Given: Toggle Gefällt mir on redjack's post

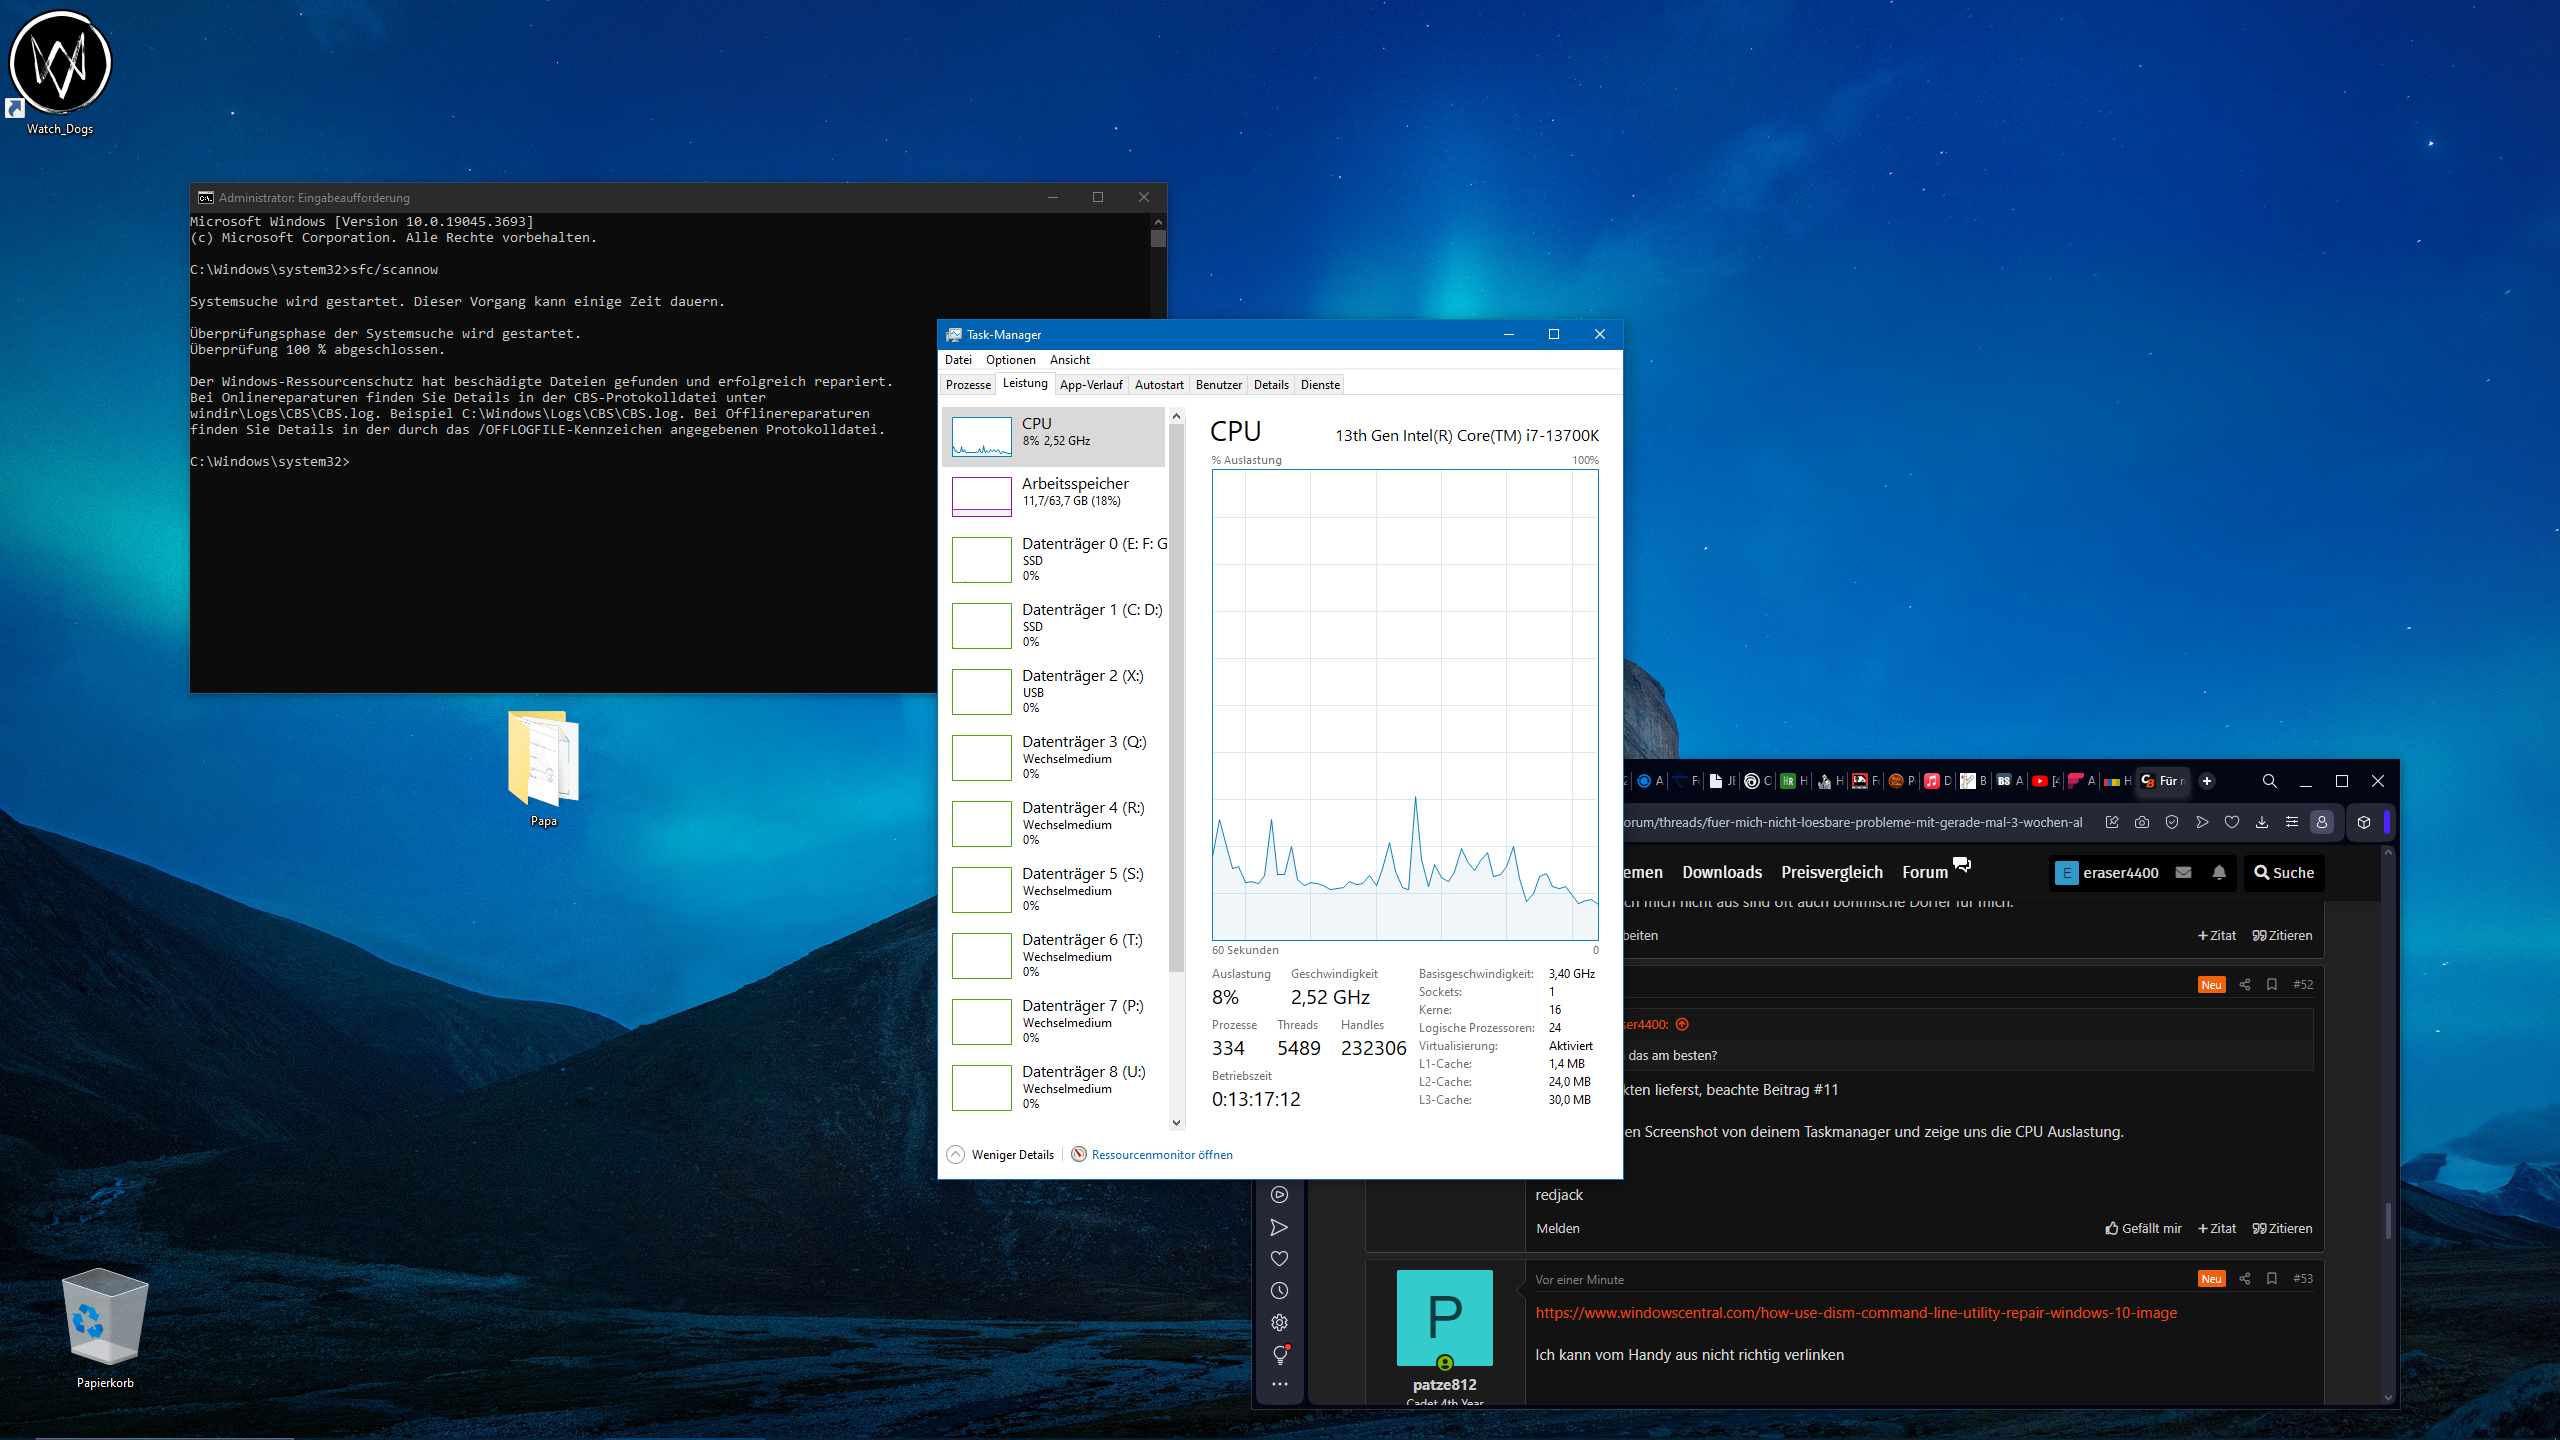Looking at the screenshot, I should click(2142, 1228).
